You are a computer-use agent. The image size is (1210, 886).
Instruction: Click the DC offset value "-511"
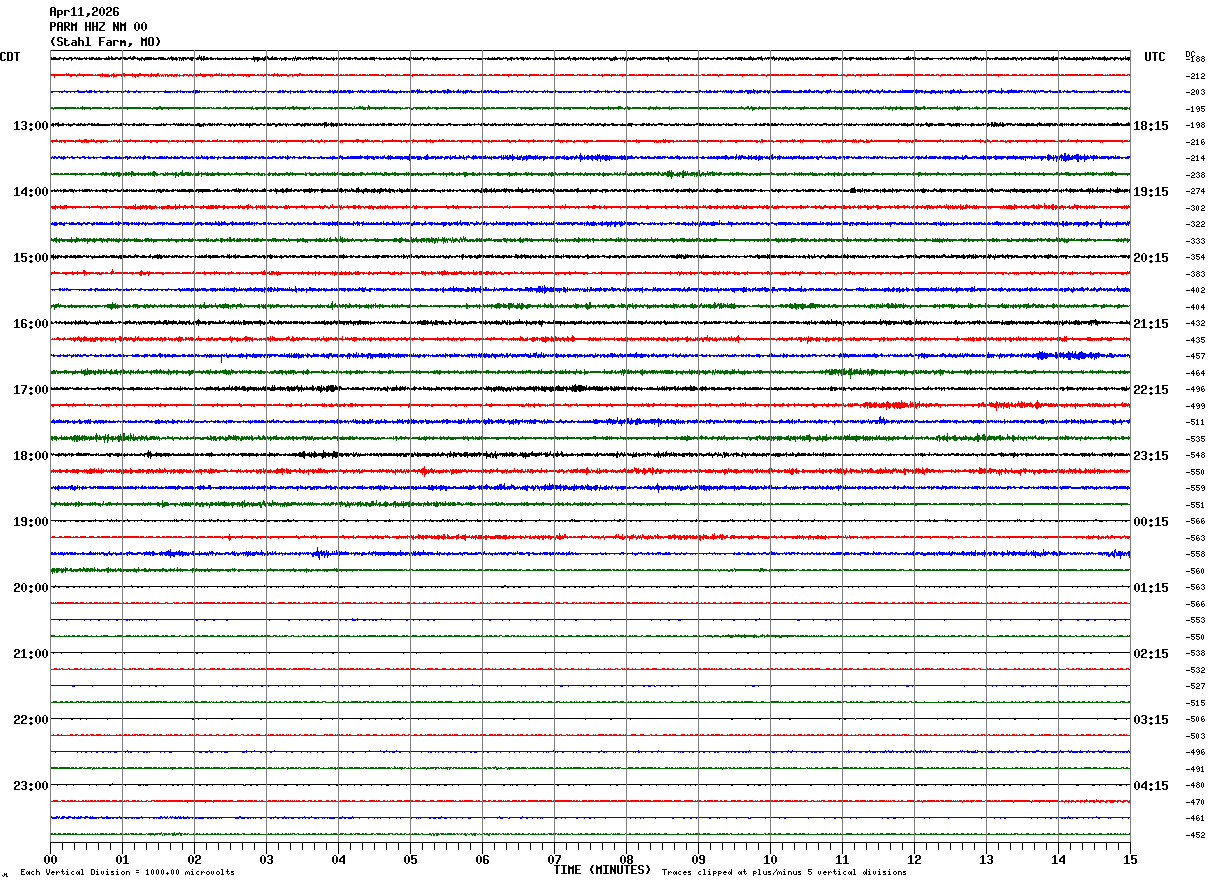(1195, 422)
